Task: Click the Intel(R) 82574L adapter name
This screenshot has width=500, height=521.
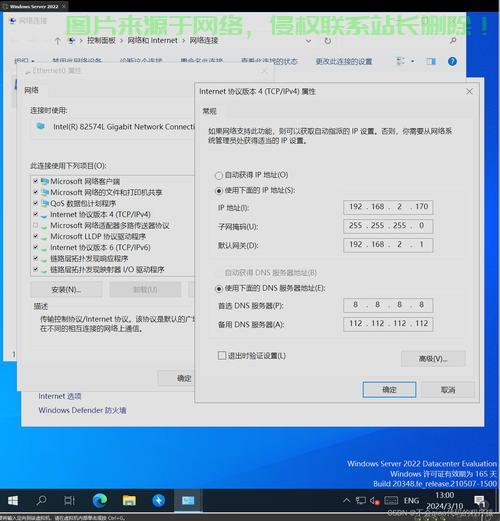Action: click(x=124, y=127)
